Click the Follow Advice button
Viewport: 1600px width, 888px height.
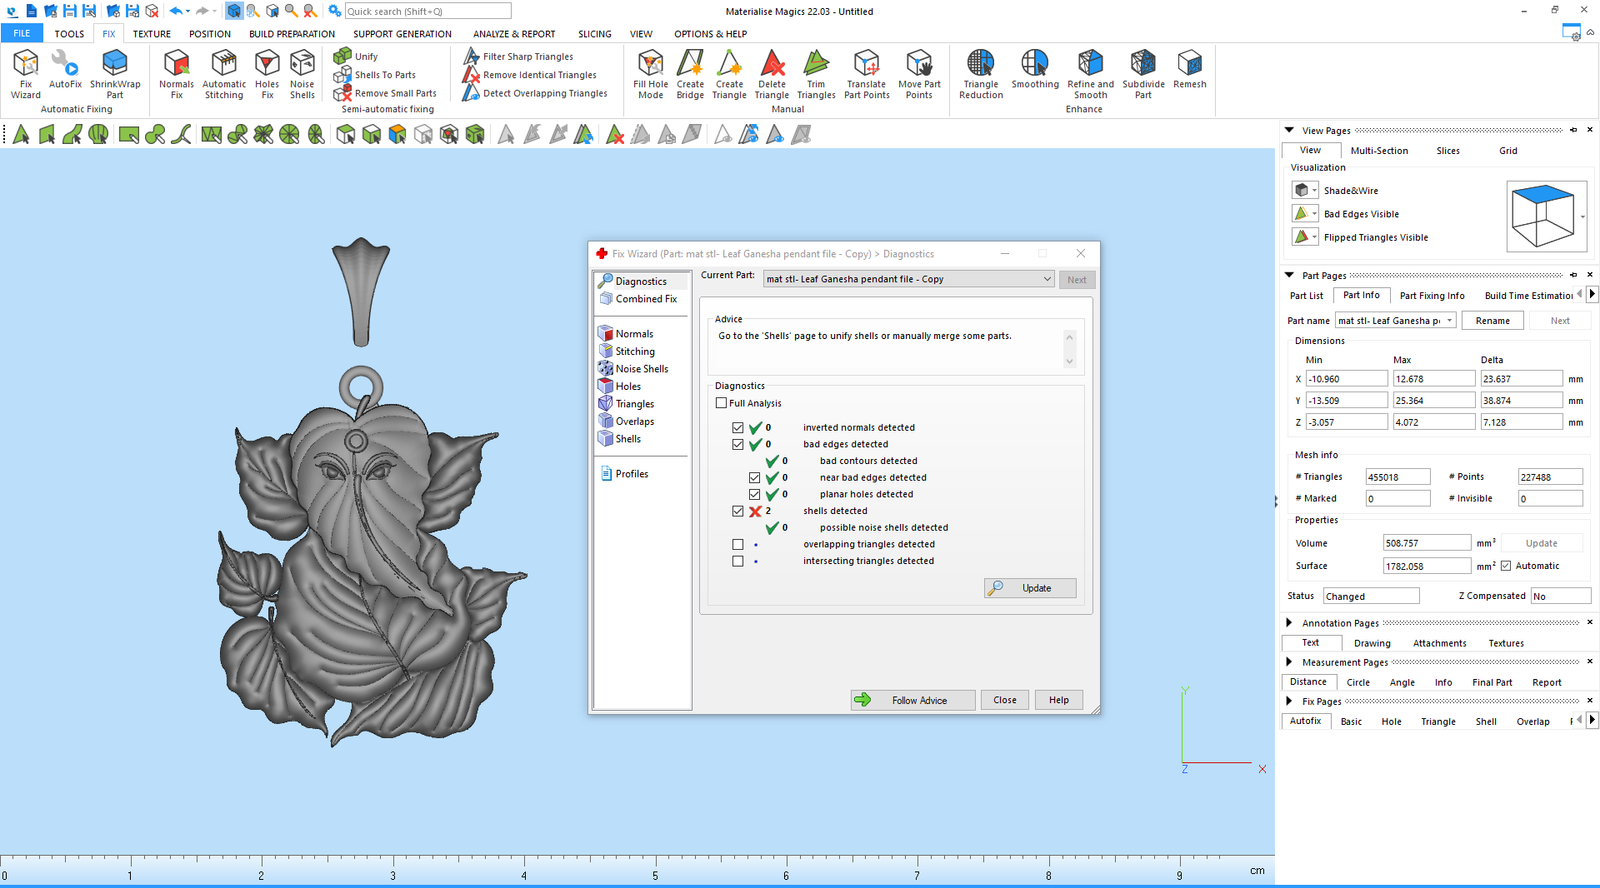click(x=913, y=700)
